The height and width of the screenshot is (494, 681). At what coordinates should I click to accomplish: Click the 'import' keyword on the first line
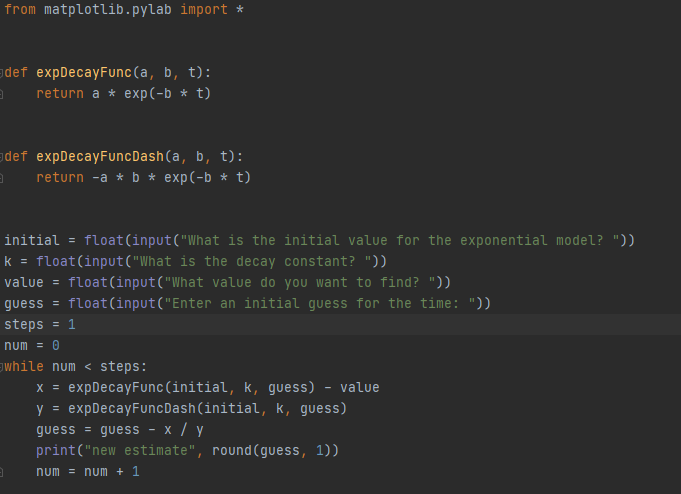point(204,10)
